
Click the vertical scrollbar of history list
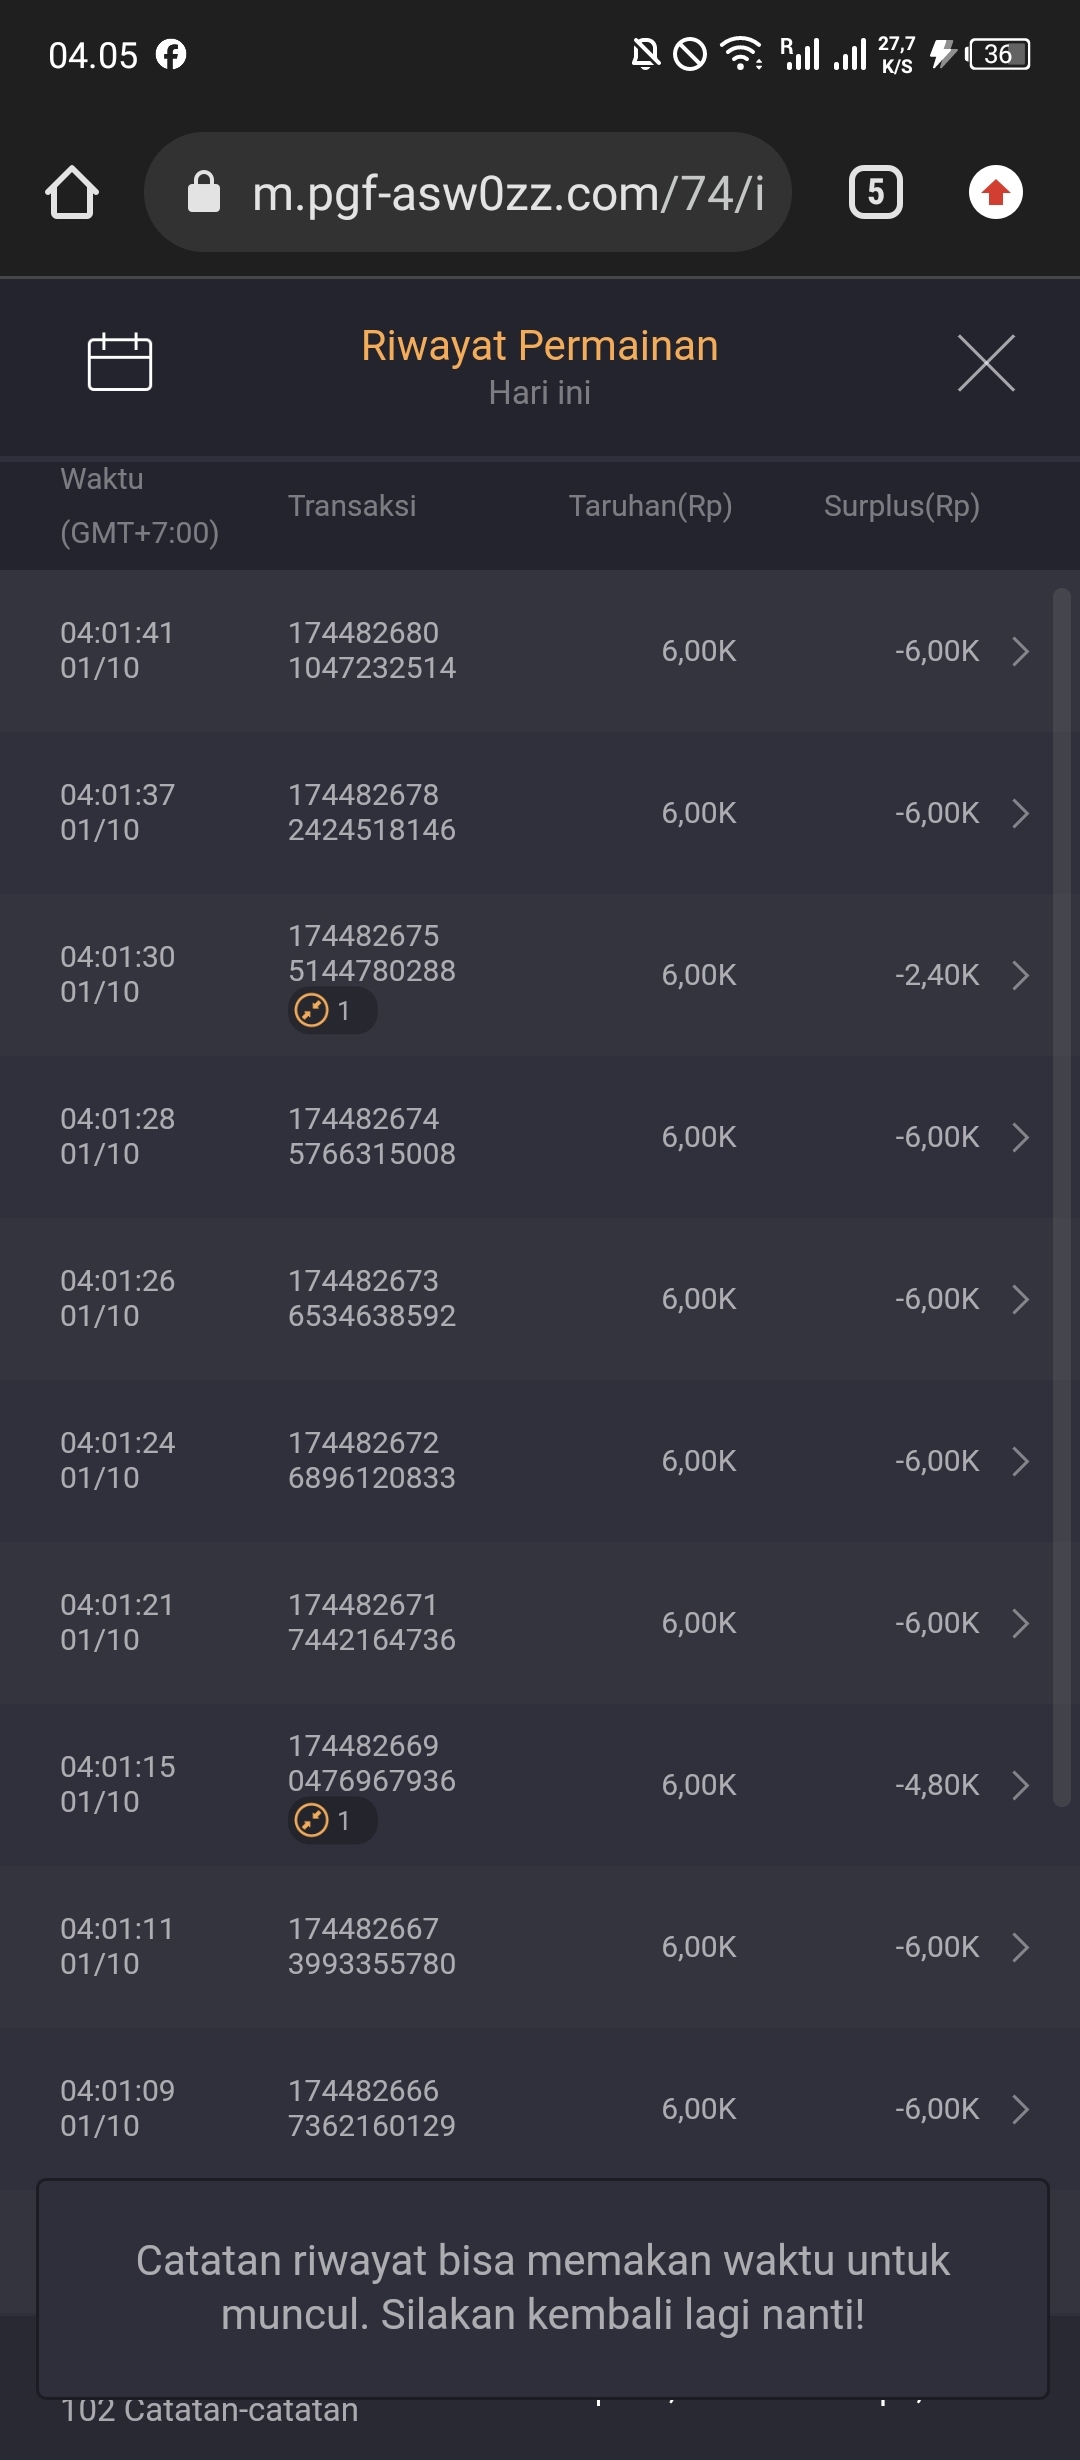[x=1061, y=1200]
